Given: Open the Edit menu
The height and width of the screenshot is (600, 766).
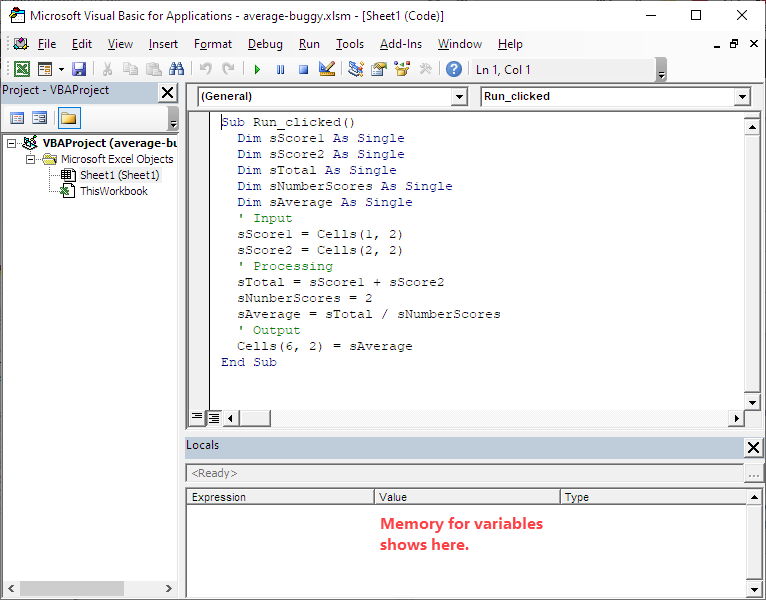Looking at the screenshot, I should pos(82,44).
